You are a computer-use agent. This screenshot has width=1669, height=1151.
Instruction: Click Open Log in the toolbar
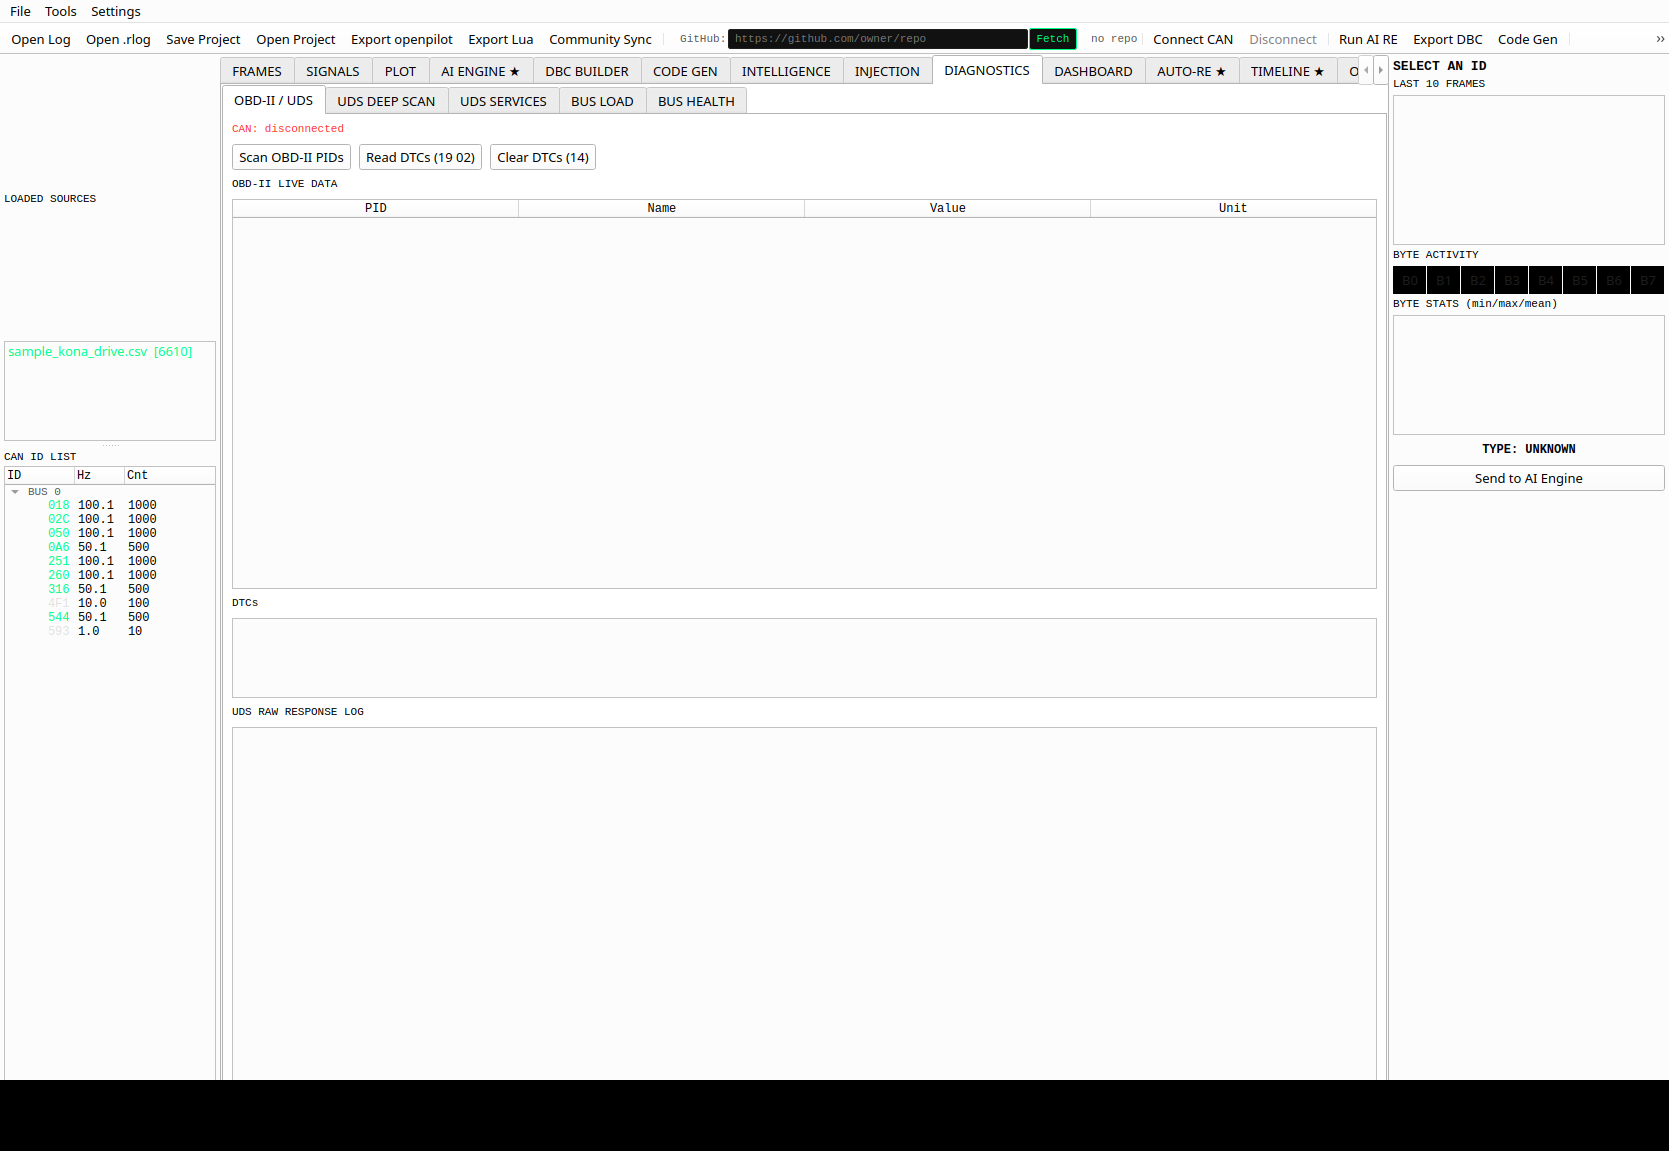pyautogui.click(x=41, y=39)
